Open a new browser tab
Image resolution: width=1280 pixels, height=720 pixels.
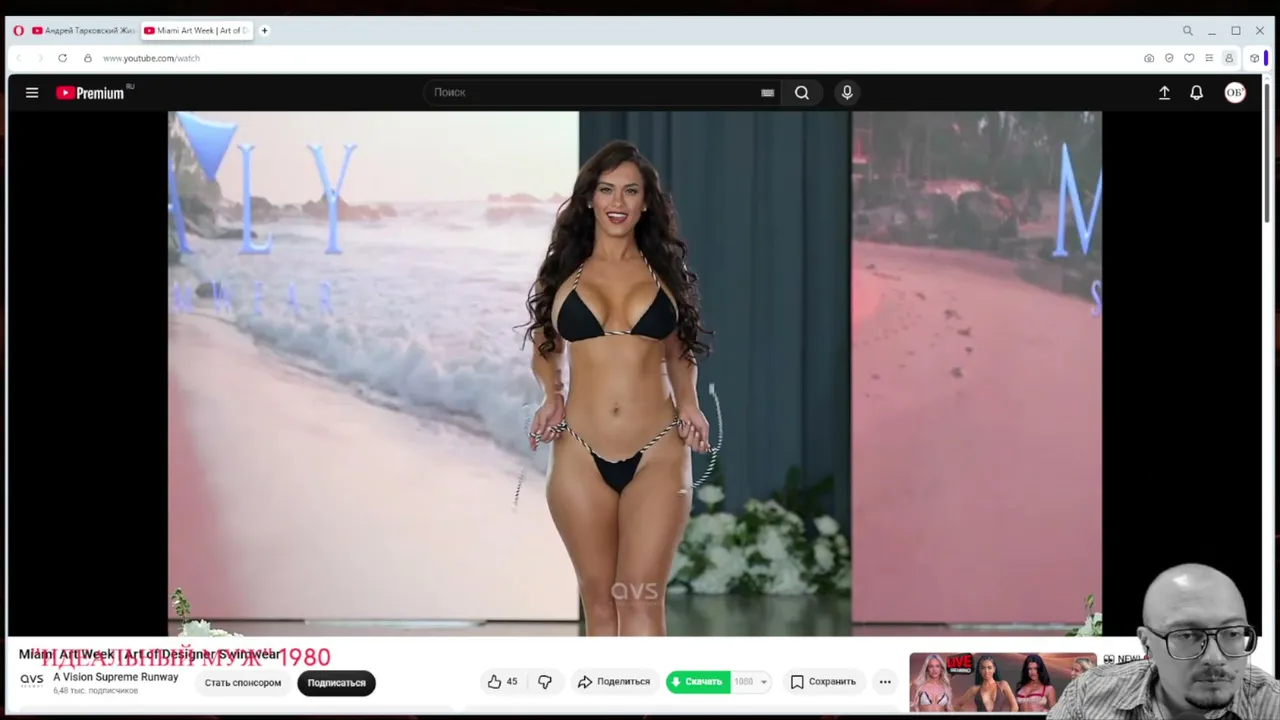click(265, 31)
